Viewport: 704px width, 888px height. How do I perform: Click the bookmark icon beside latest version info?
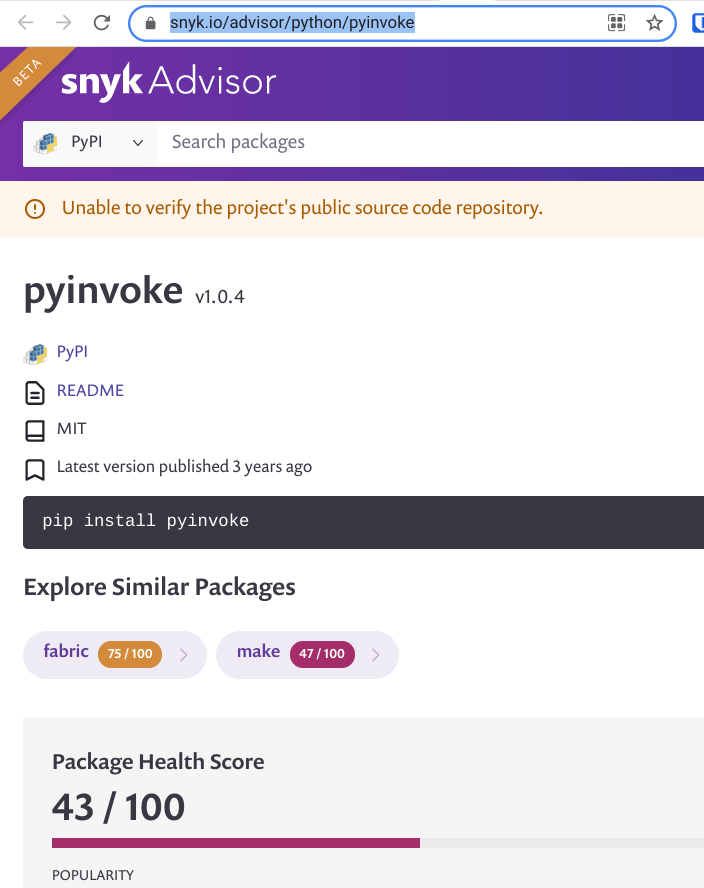(x=33, y=466)
